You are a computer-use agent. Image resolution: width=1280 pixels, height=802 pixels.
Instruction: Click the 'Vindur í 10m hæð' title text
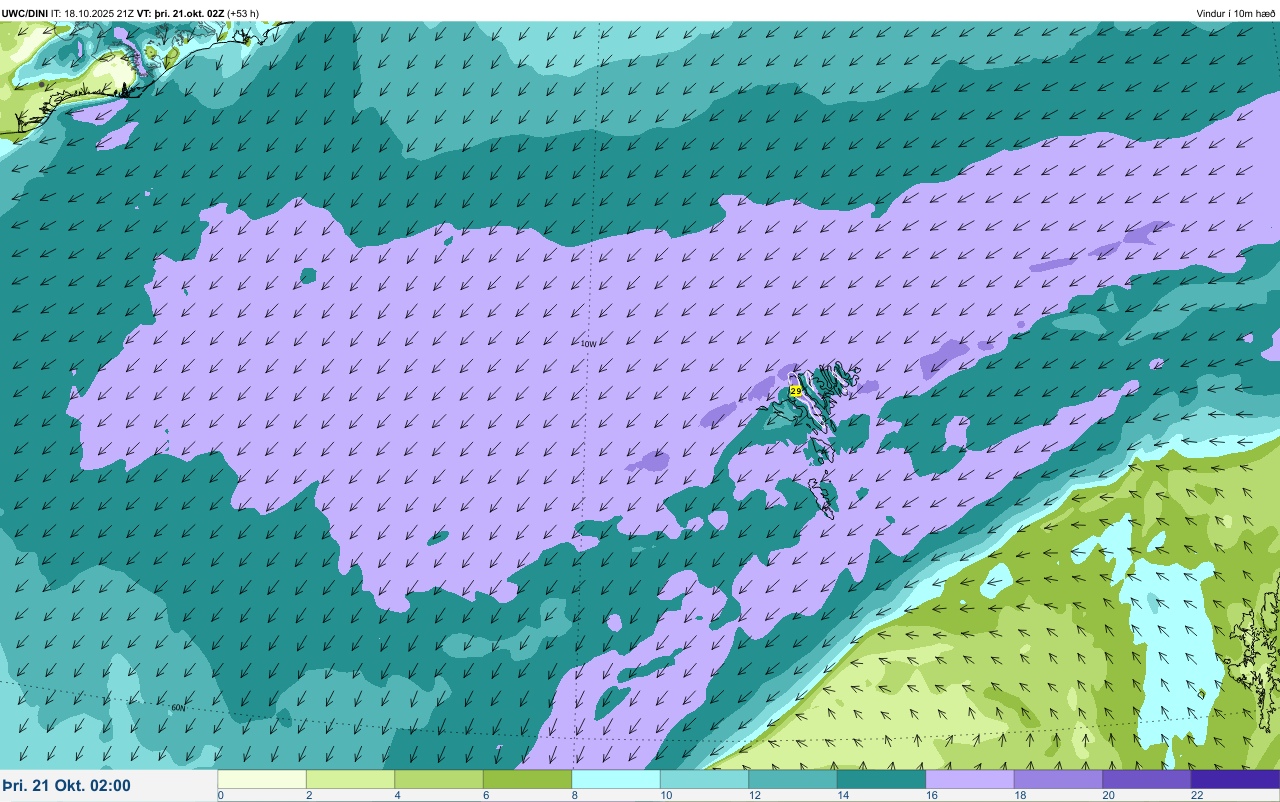tap(1236, 13)
